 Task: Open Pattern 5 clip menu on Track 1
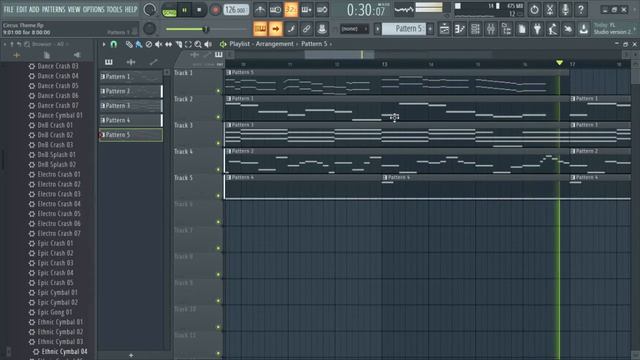coord(229,72)
